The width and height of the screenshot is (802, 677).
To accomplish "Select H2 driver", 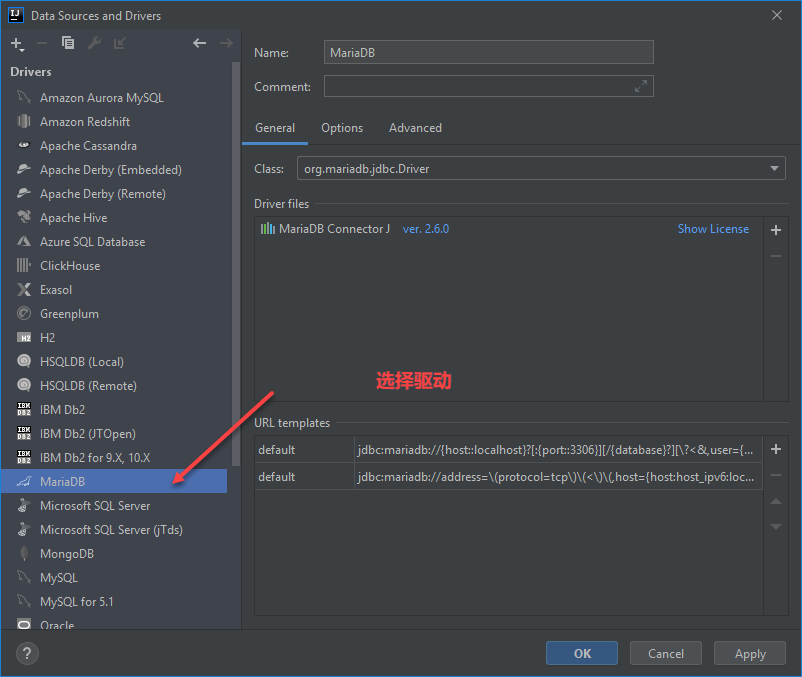I will [114, 338].
